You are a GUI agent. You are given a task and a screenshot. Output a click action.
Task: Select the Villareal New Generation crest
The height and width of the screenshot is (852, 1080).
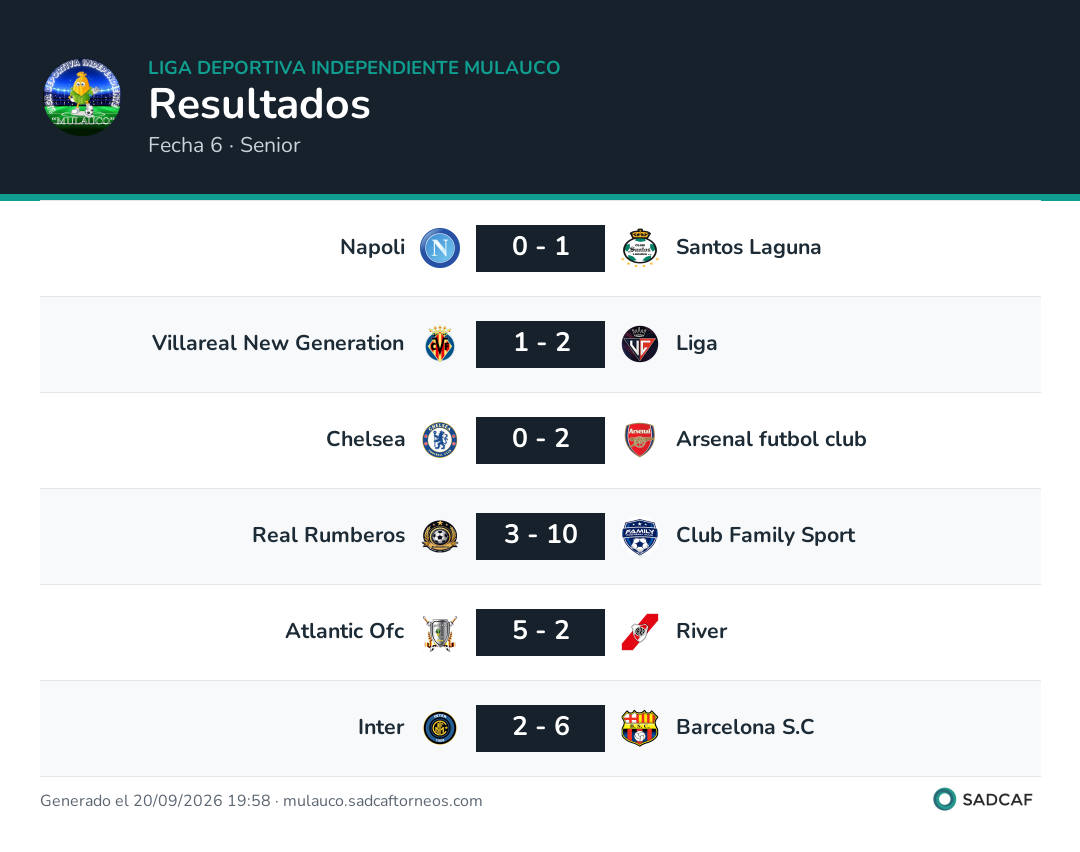click(440, 344)
